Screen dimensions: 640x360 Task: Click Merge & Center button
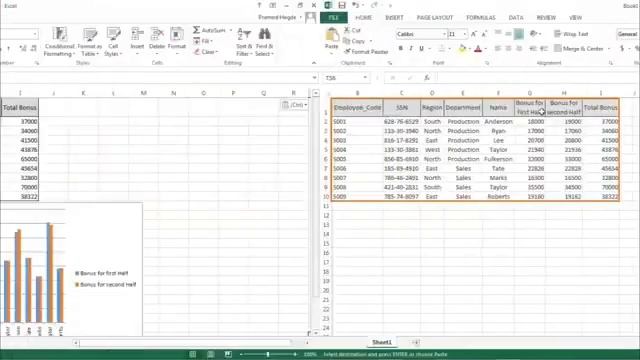point(579,49)
